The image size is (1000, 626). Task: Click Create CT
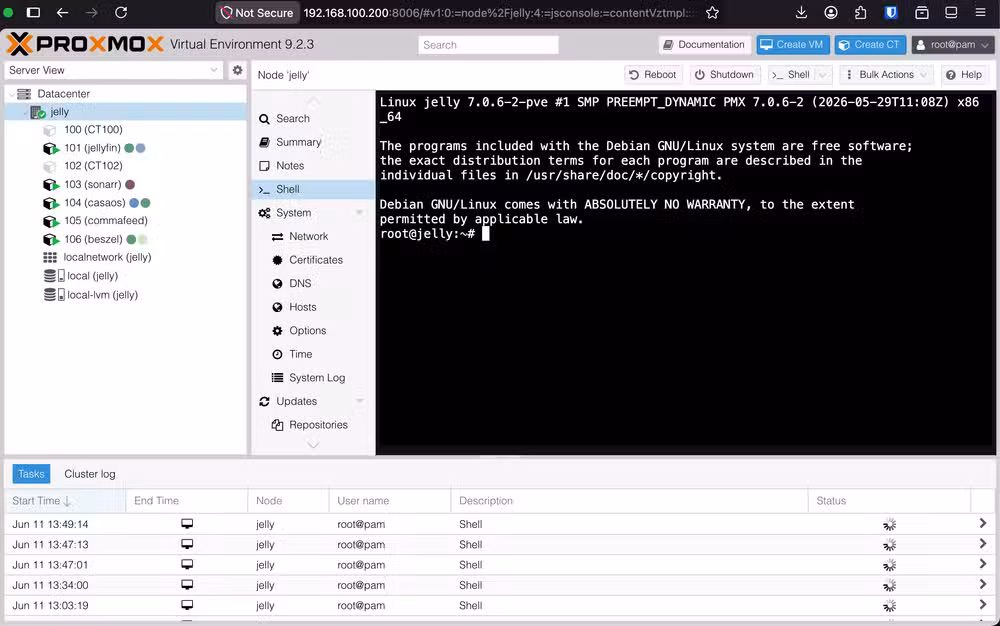[870, 45]
